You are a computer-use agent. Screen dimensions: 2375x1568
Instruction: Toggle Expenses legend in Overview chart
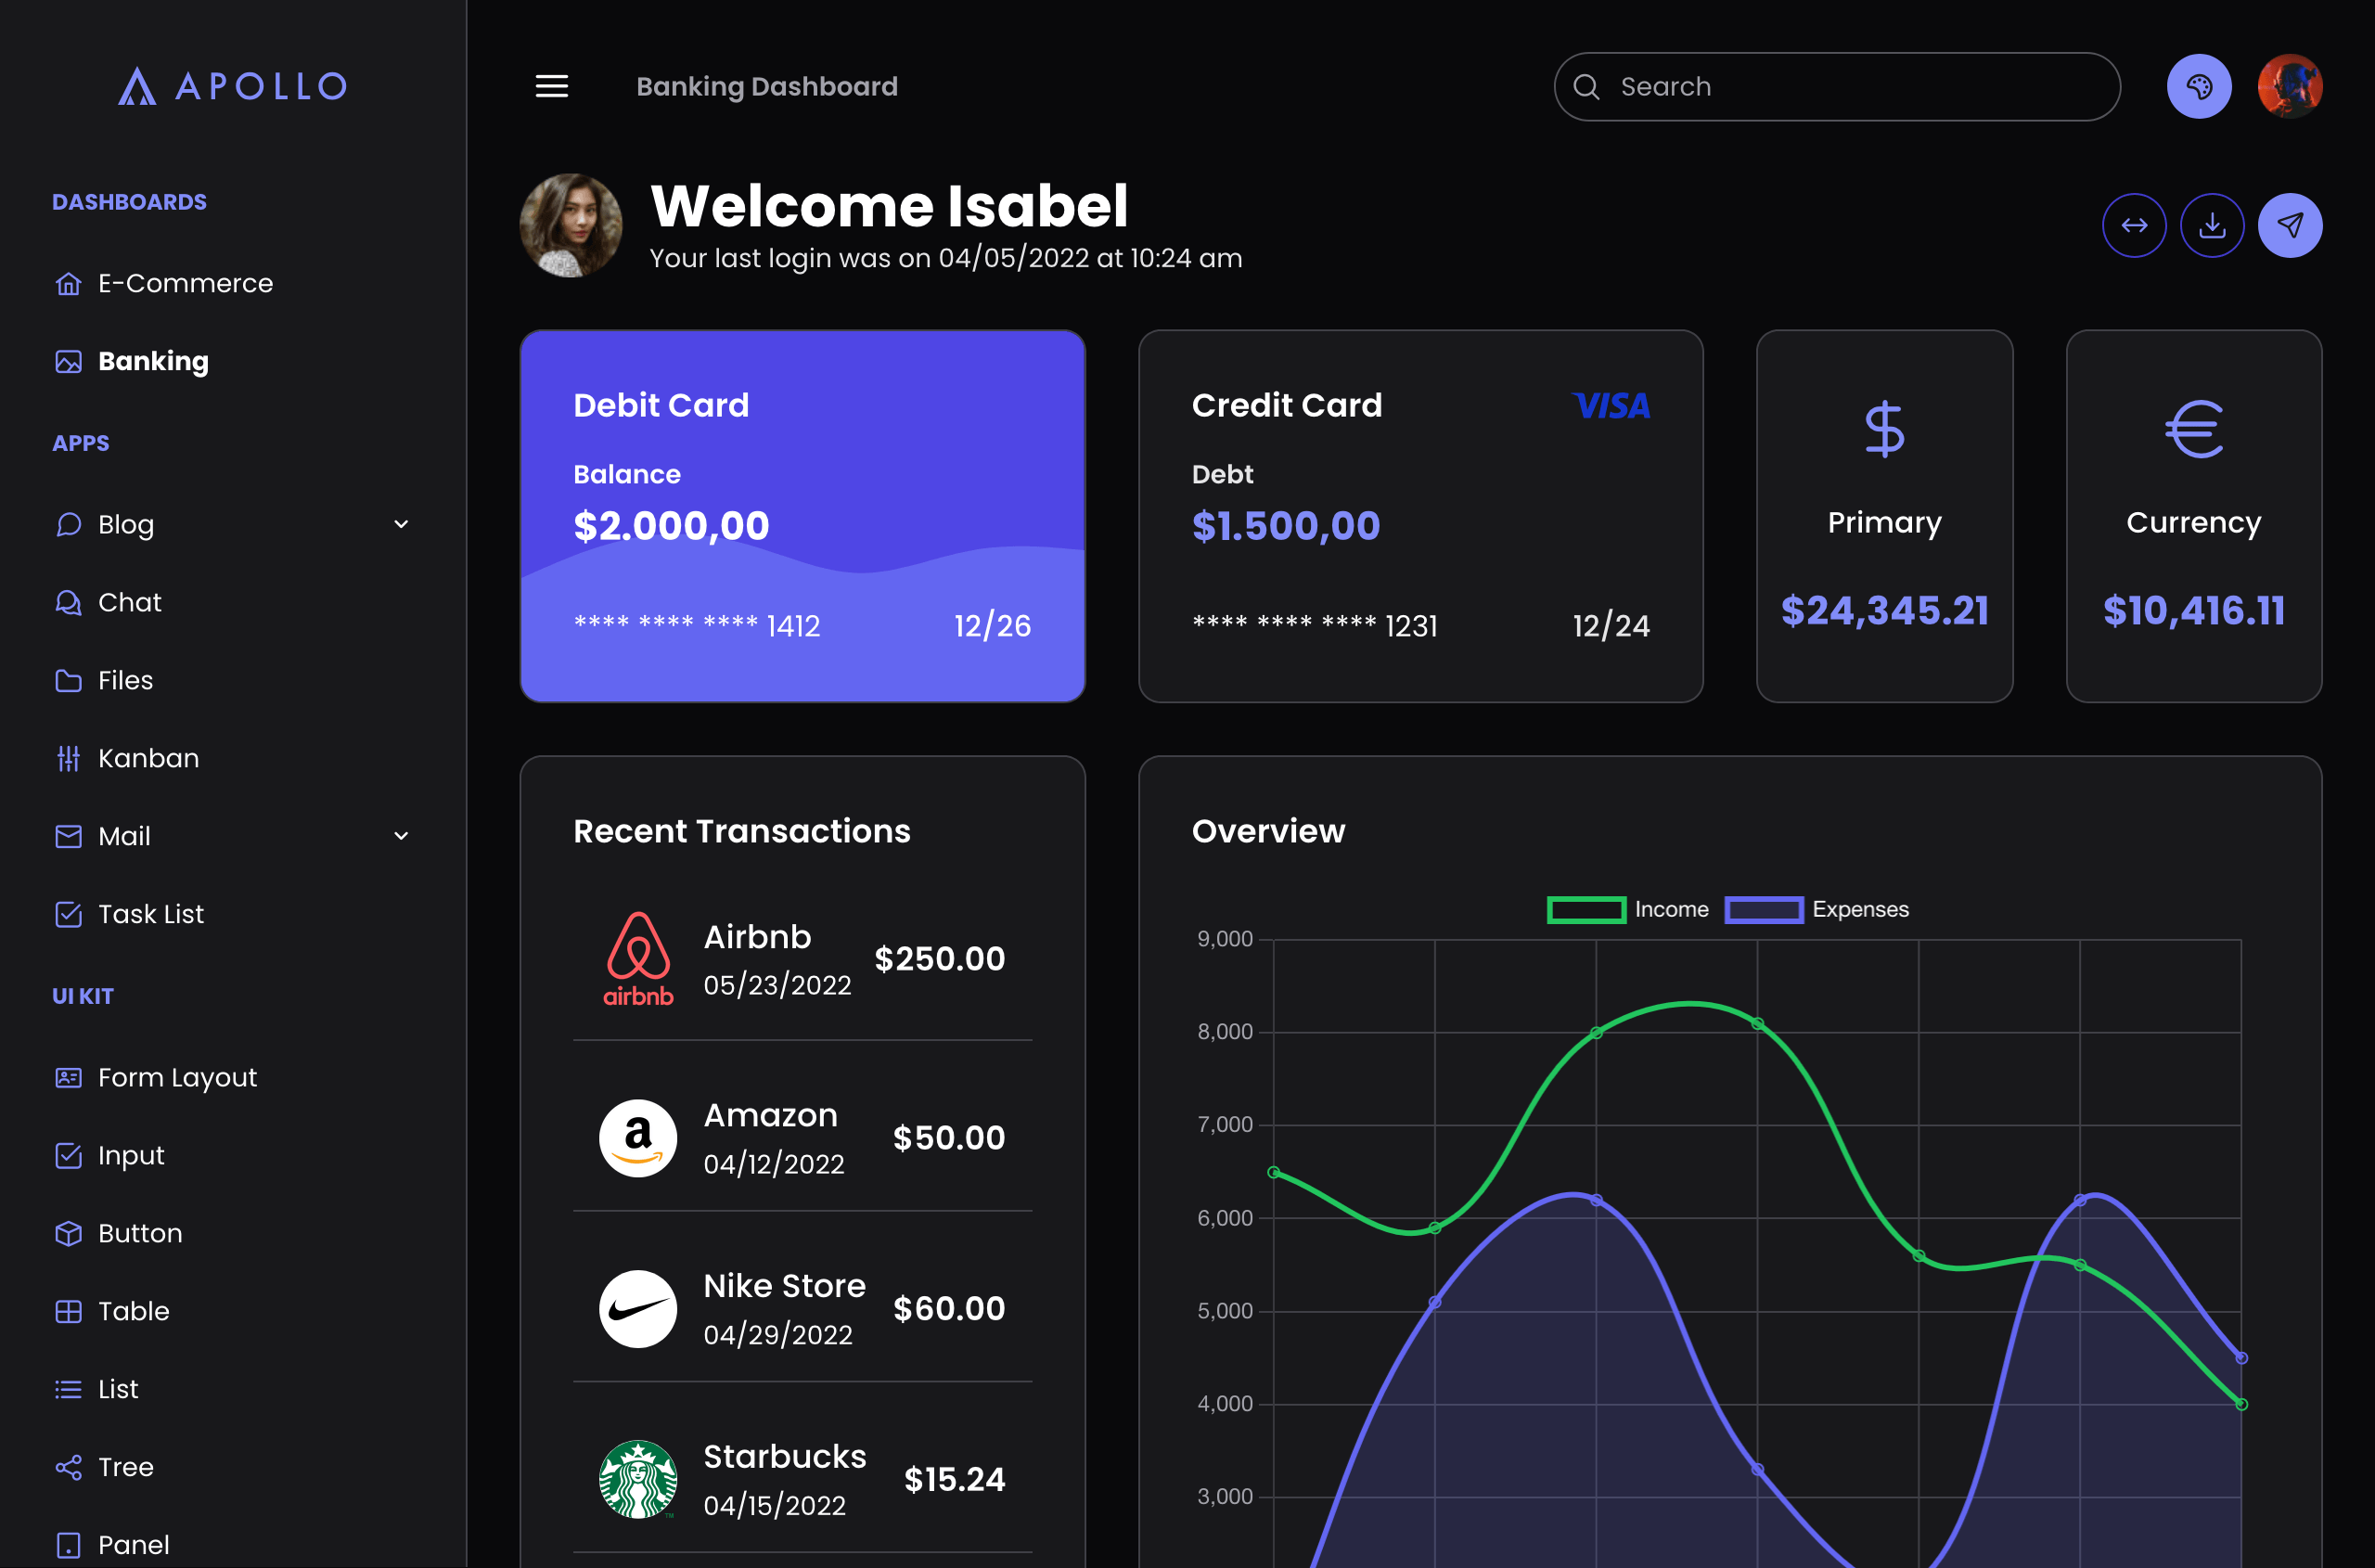coord(1816,909)
